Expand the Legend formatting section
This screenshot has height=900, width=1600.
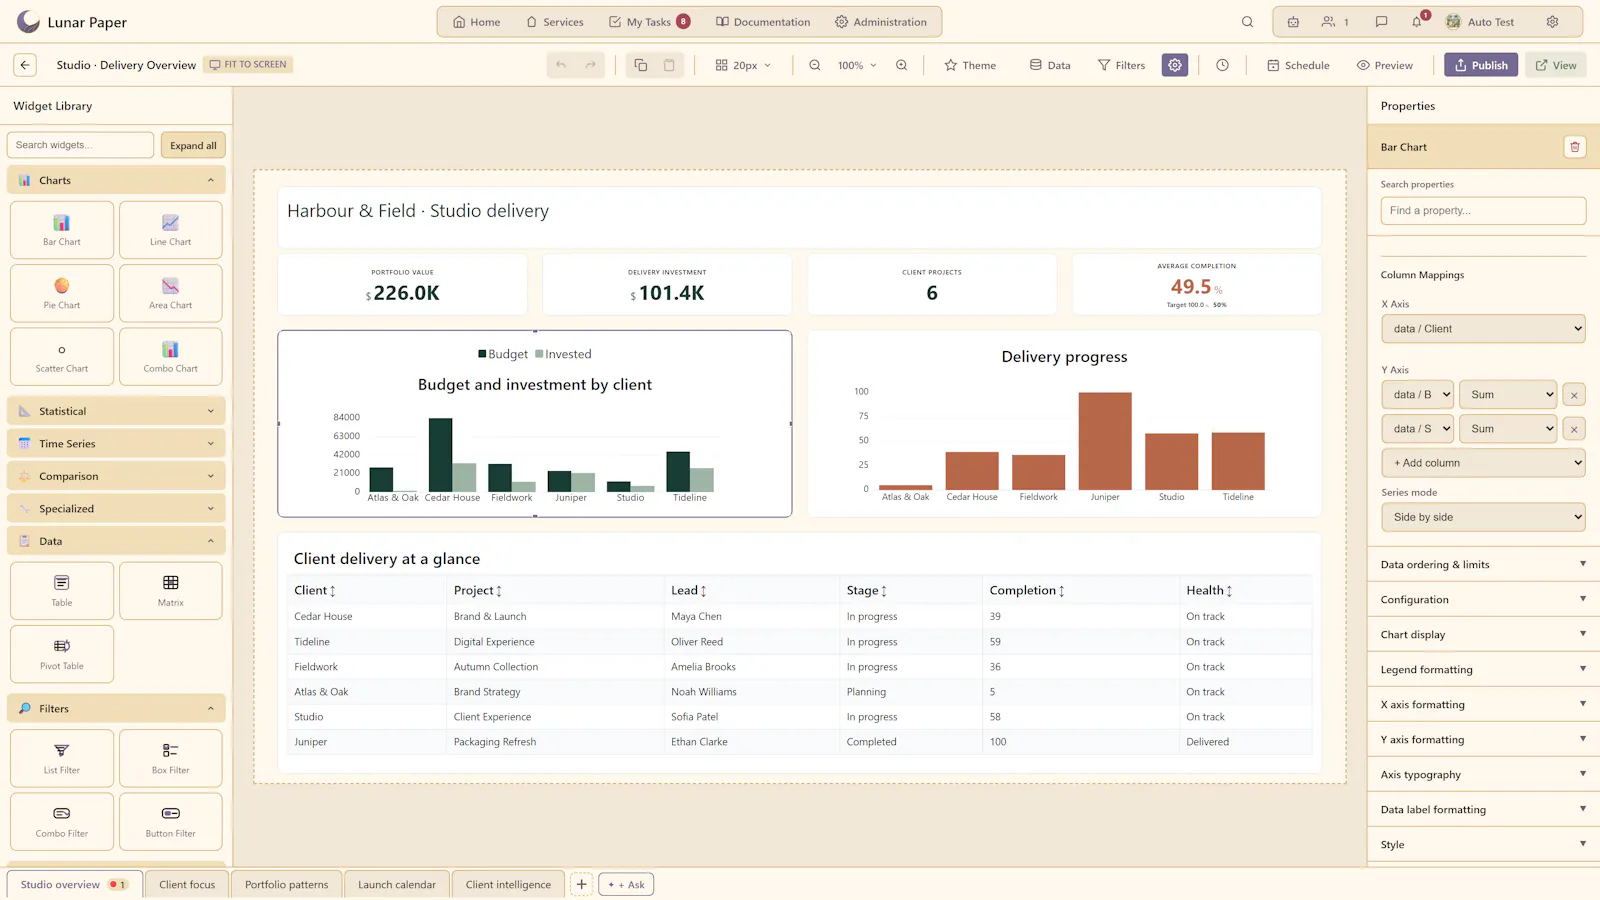(x=1483, y=669)
